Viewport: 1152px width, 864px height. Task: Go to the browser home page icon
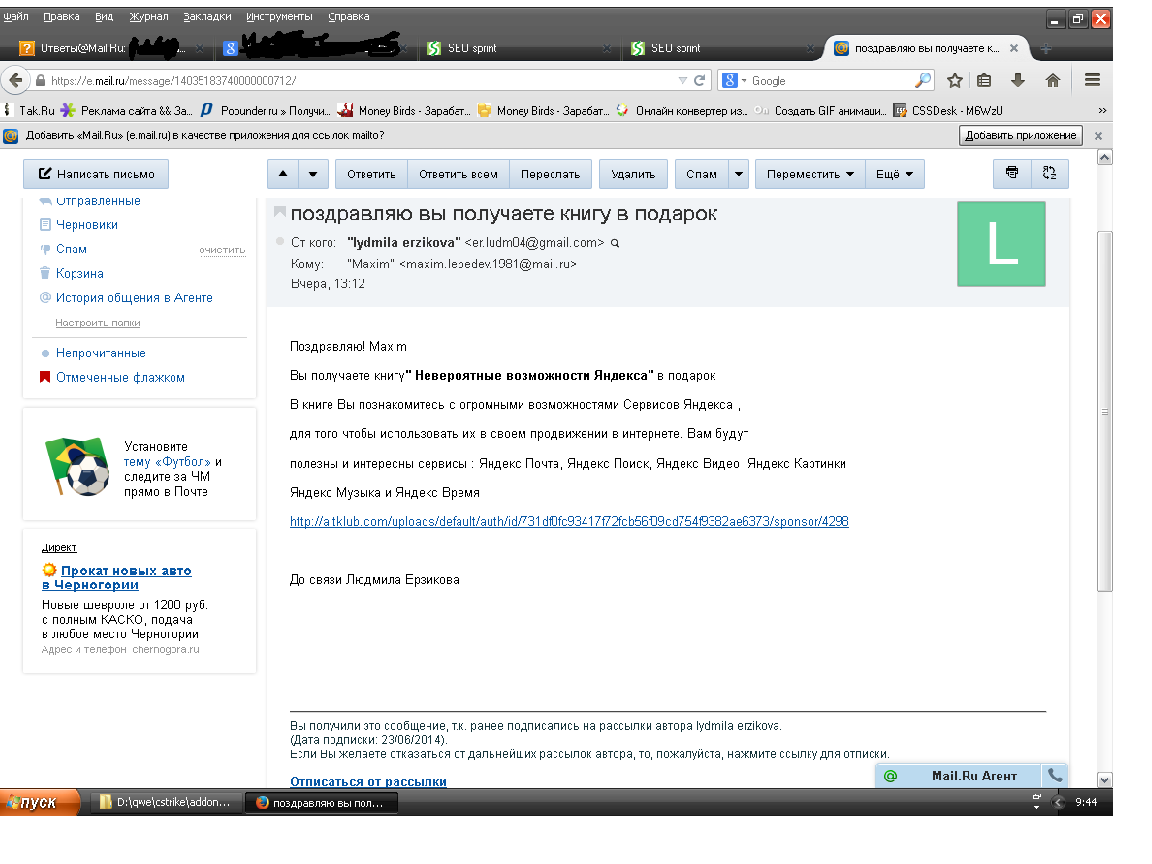(1053, 81)
